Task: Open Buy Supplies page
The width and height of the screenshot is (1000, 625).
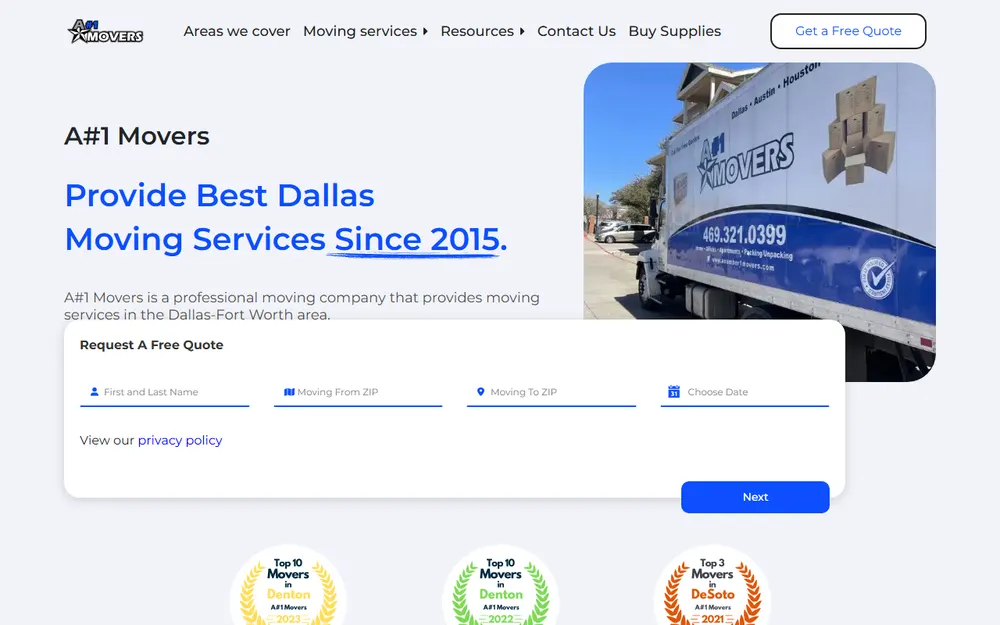Action: pos(675,31)
